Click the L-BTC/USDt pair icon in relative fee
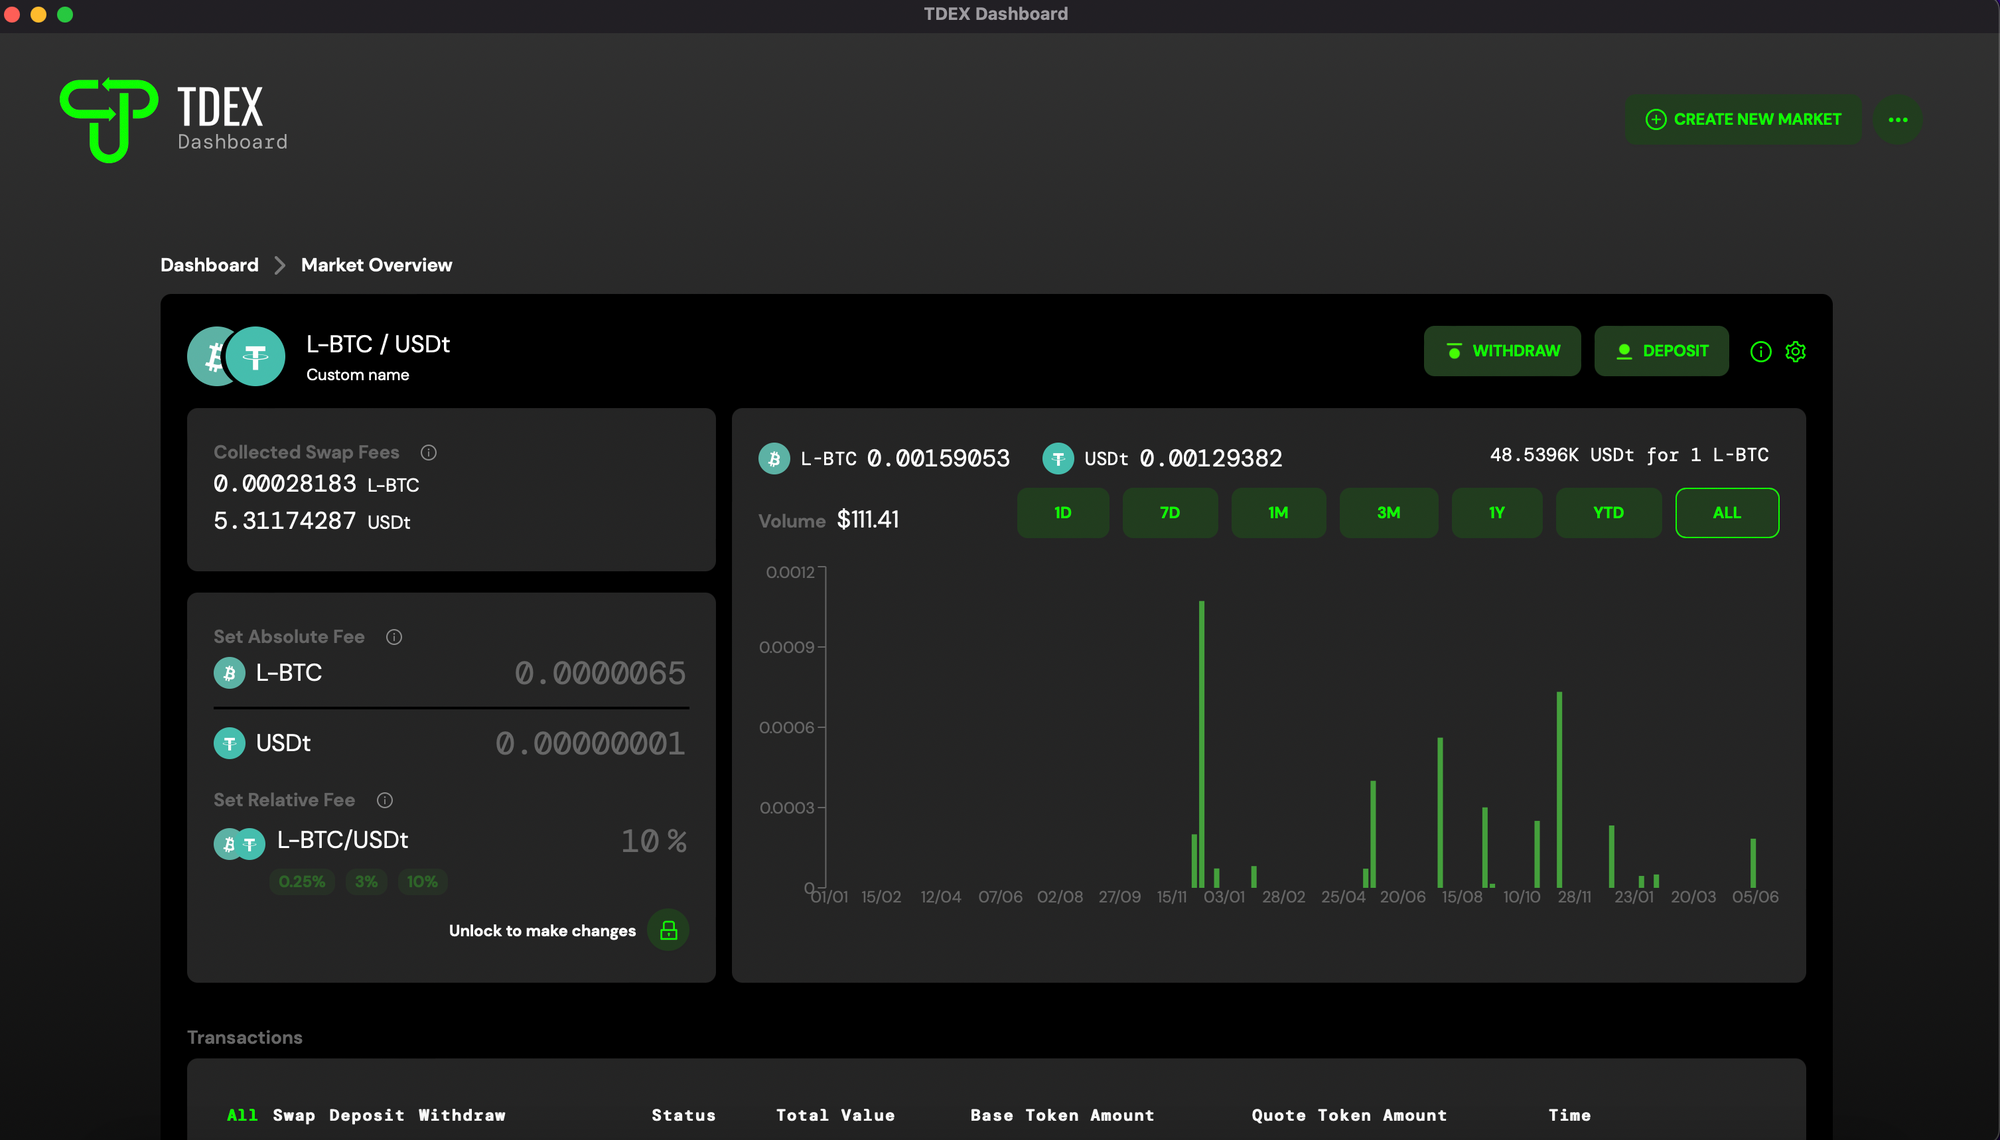The image size is (2000, 1140). 240,844
